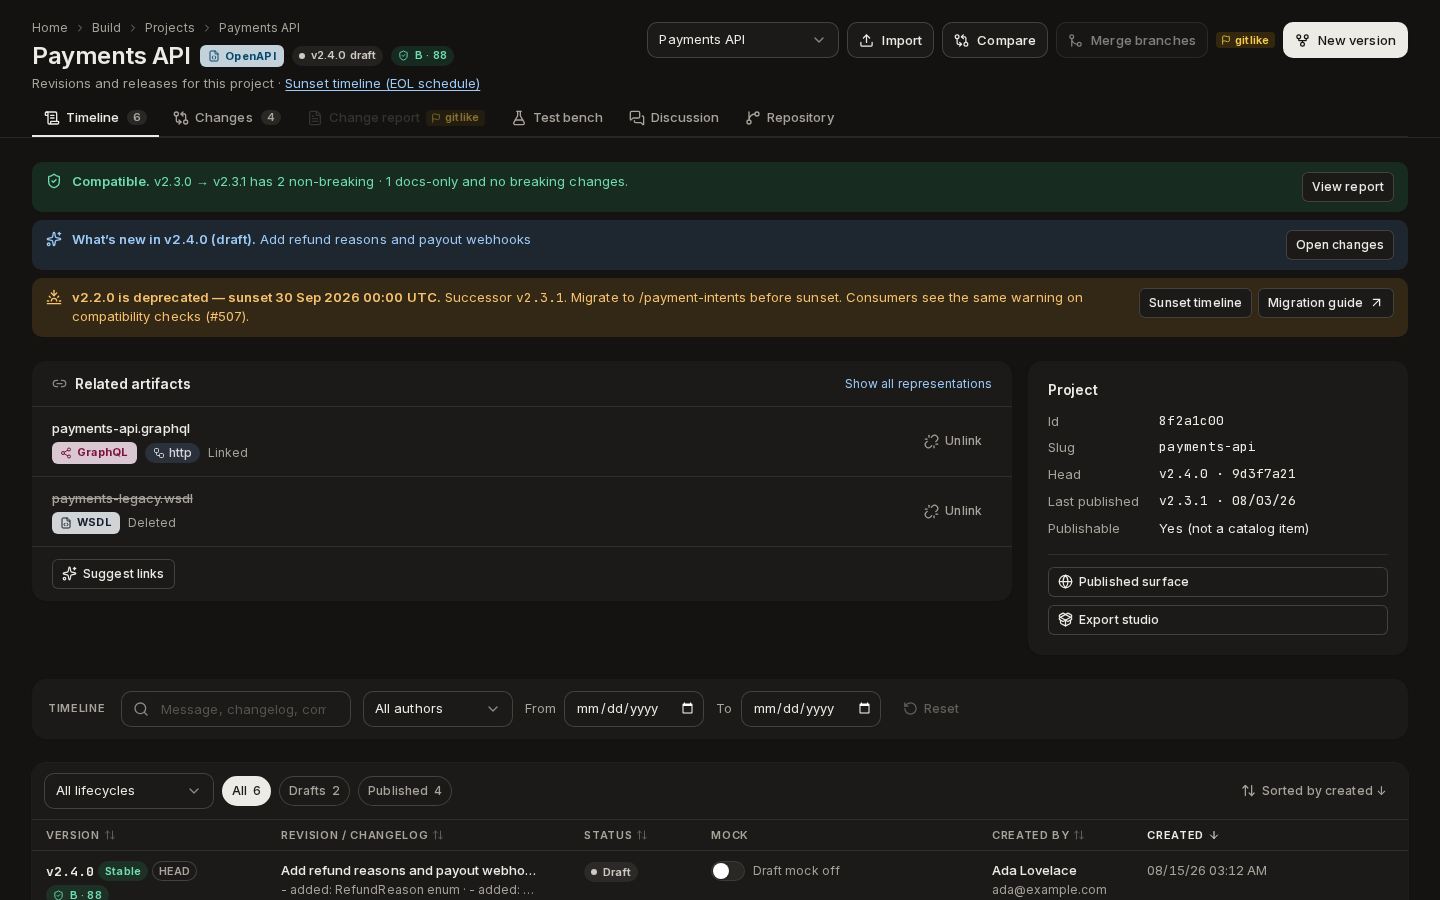Click the sunset icon in the deprecation banner
This screenshot has height=900, width=1440.
coord(54,297)
